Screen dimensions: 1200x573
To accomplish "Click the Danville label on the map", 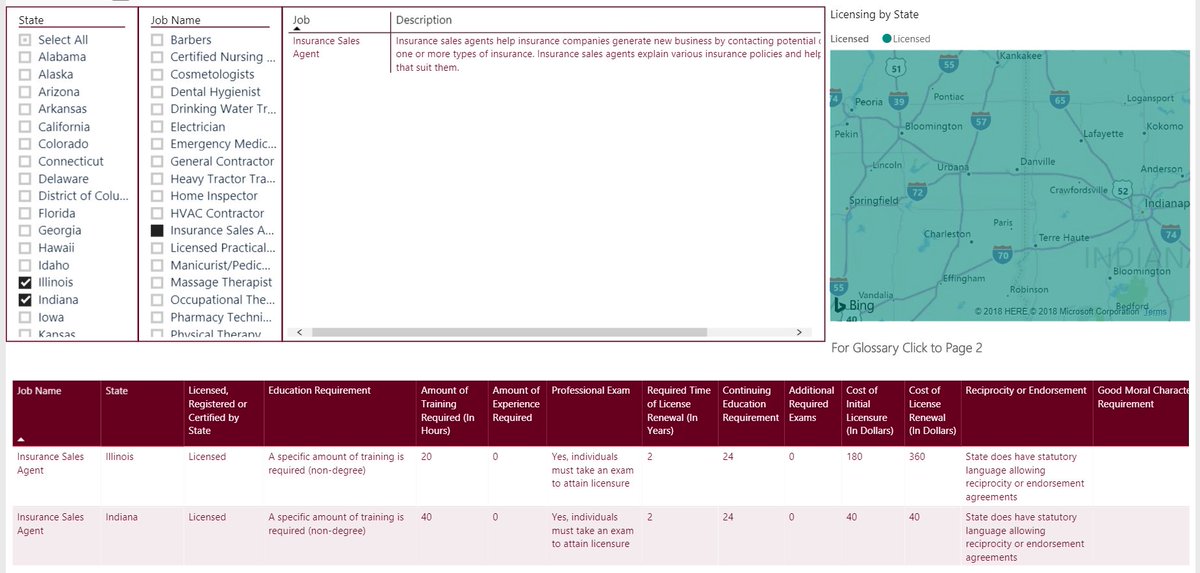I will [x=1038, y=162].
